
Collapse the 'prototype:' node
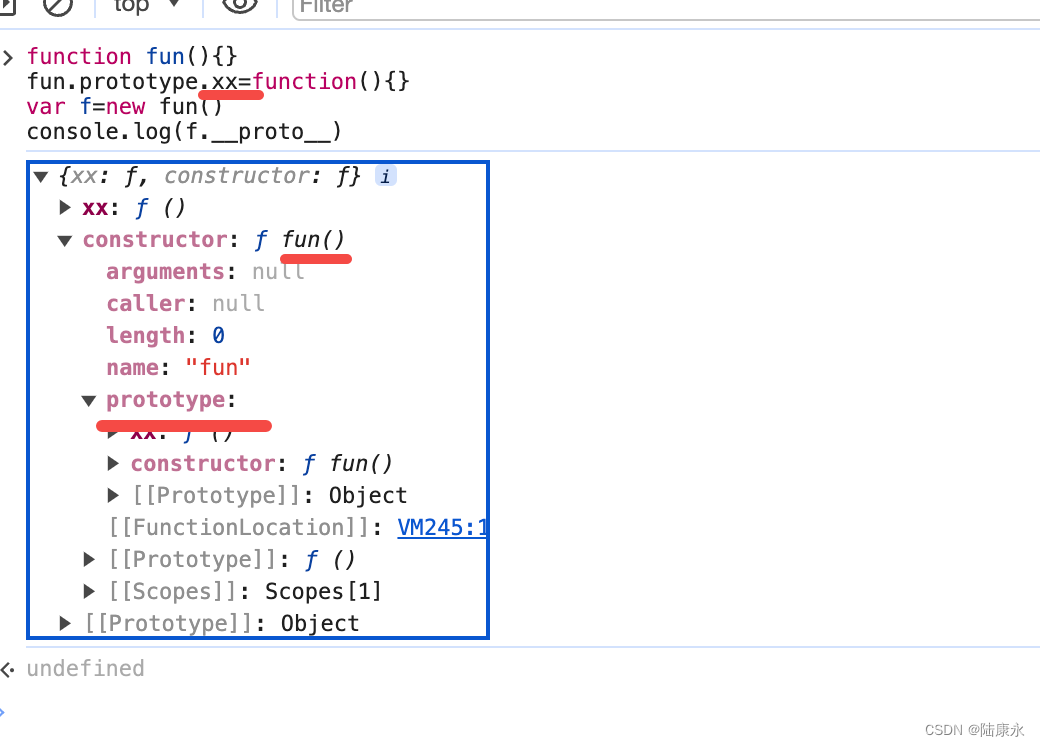pyautogui.click(x=89, y=401)
